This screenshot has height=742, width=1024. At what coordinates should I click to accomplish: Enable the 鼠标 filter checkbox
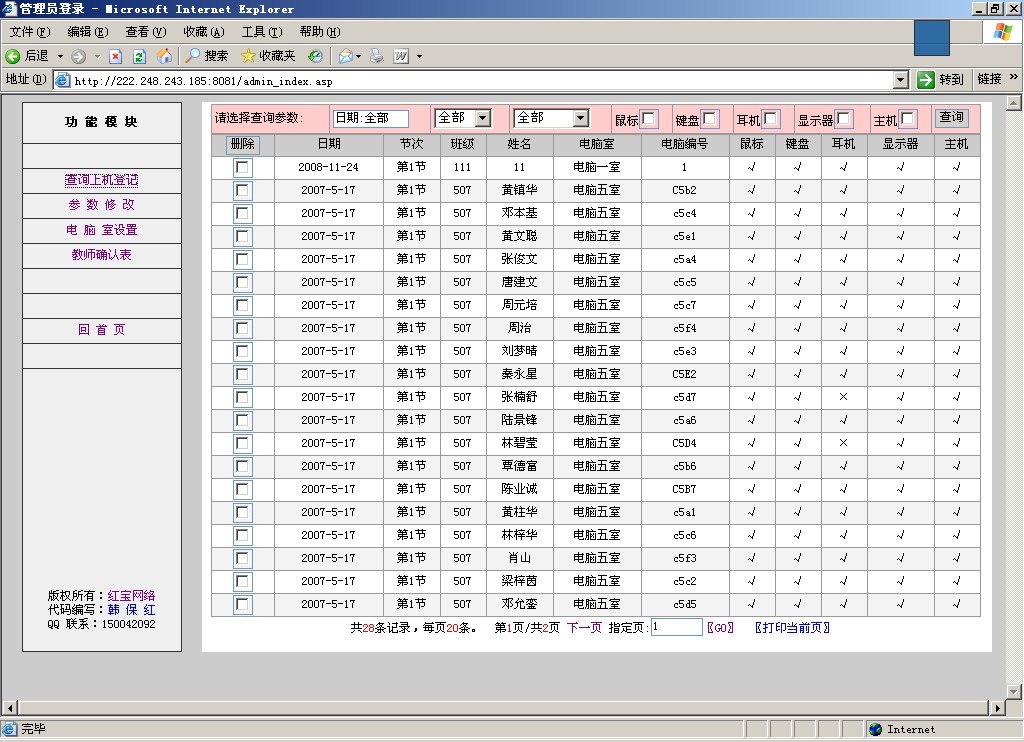[648, 119]
